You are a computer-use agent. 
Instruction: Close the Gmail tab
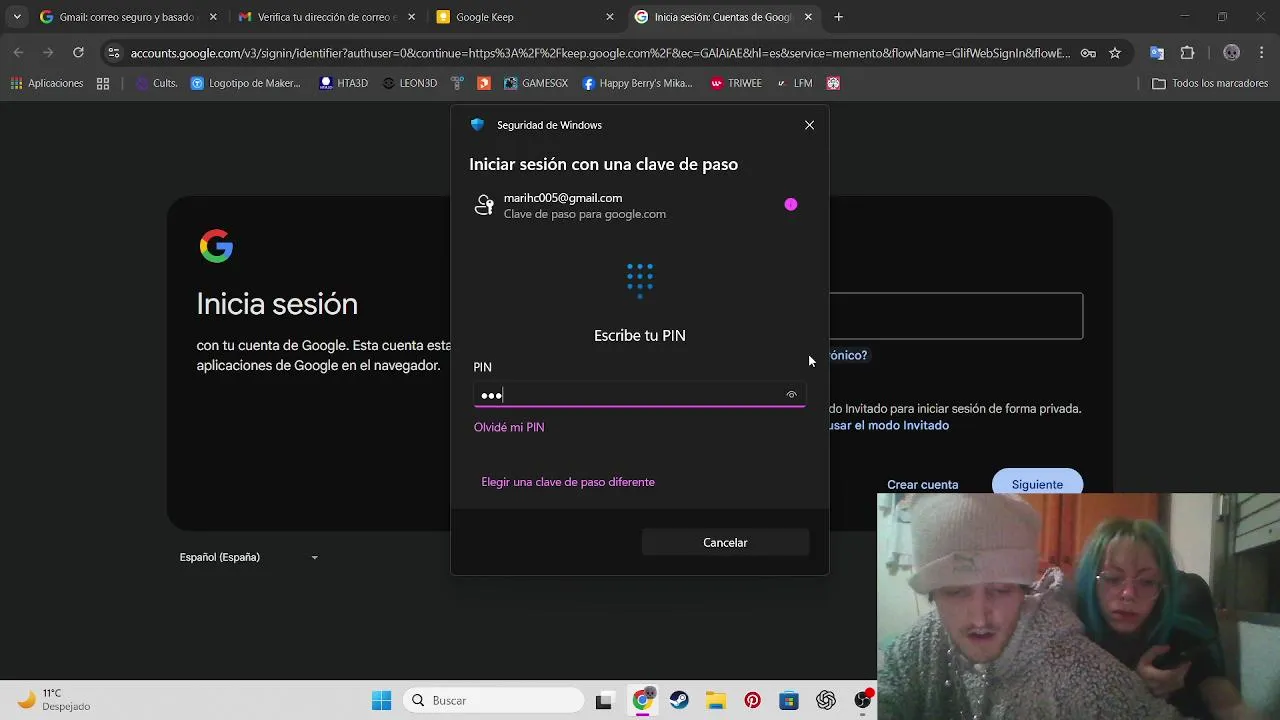pyautogui.click(x=212, y=17)
